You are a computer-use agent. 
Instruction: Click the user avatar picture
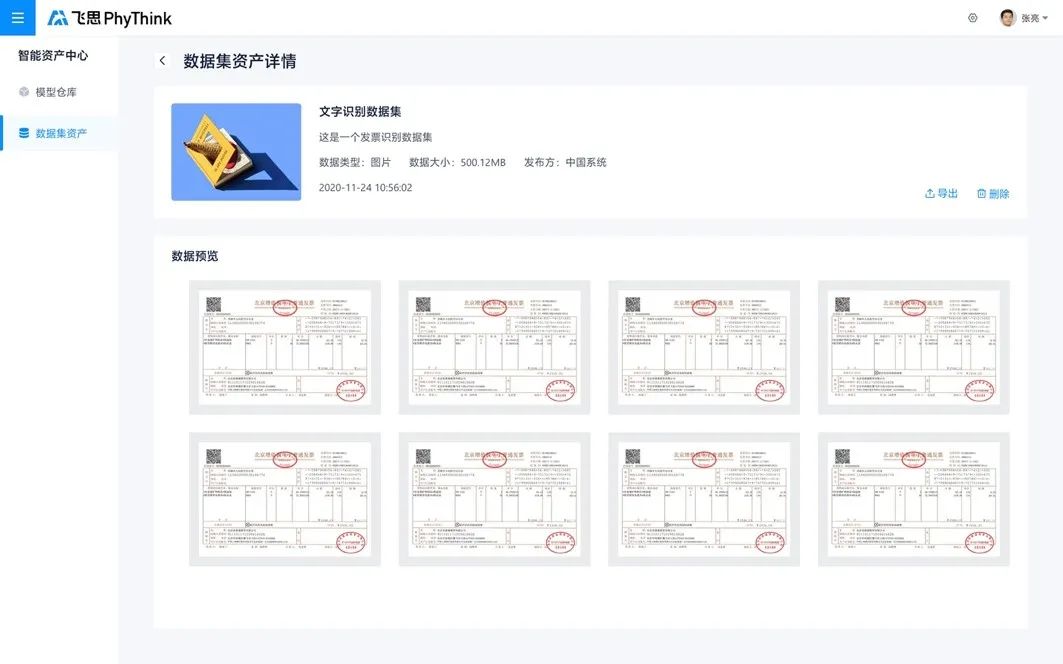(1007, 18)
